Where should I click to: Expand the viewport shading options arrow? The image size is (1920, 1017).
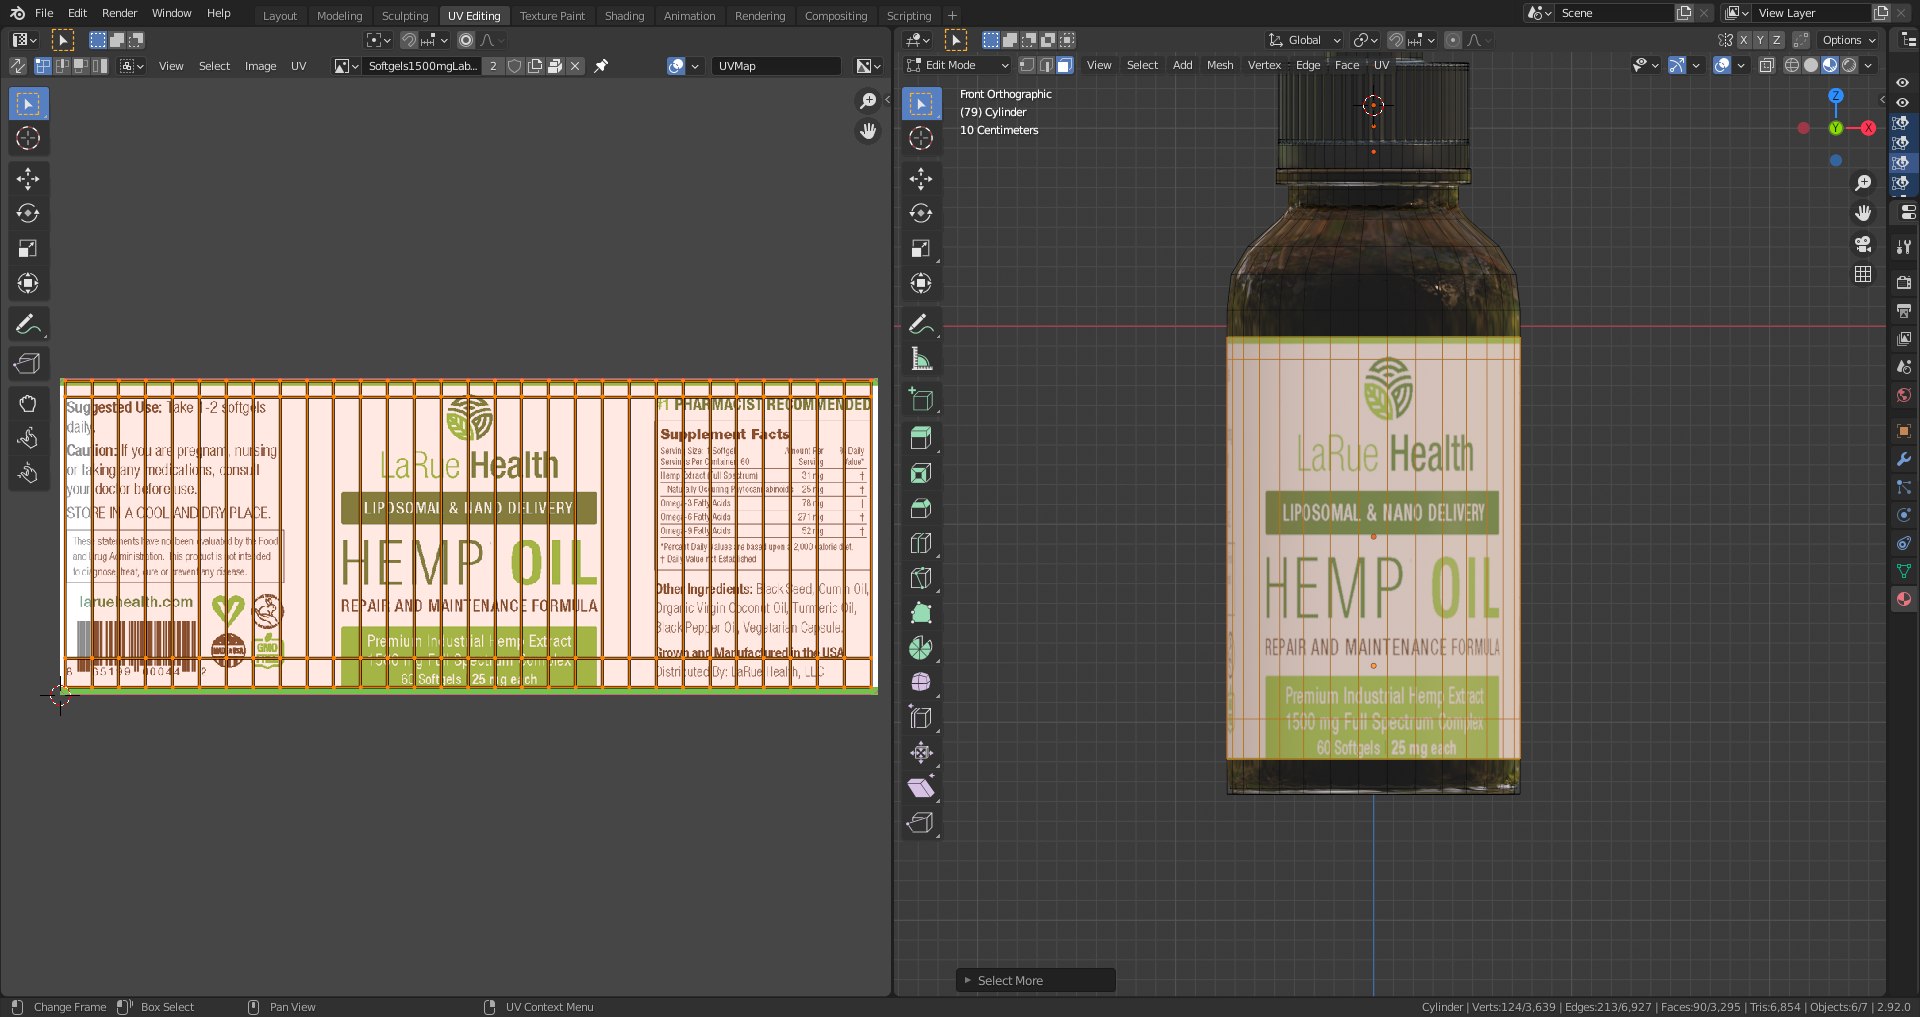coord(1869,65)
